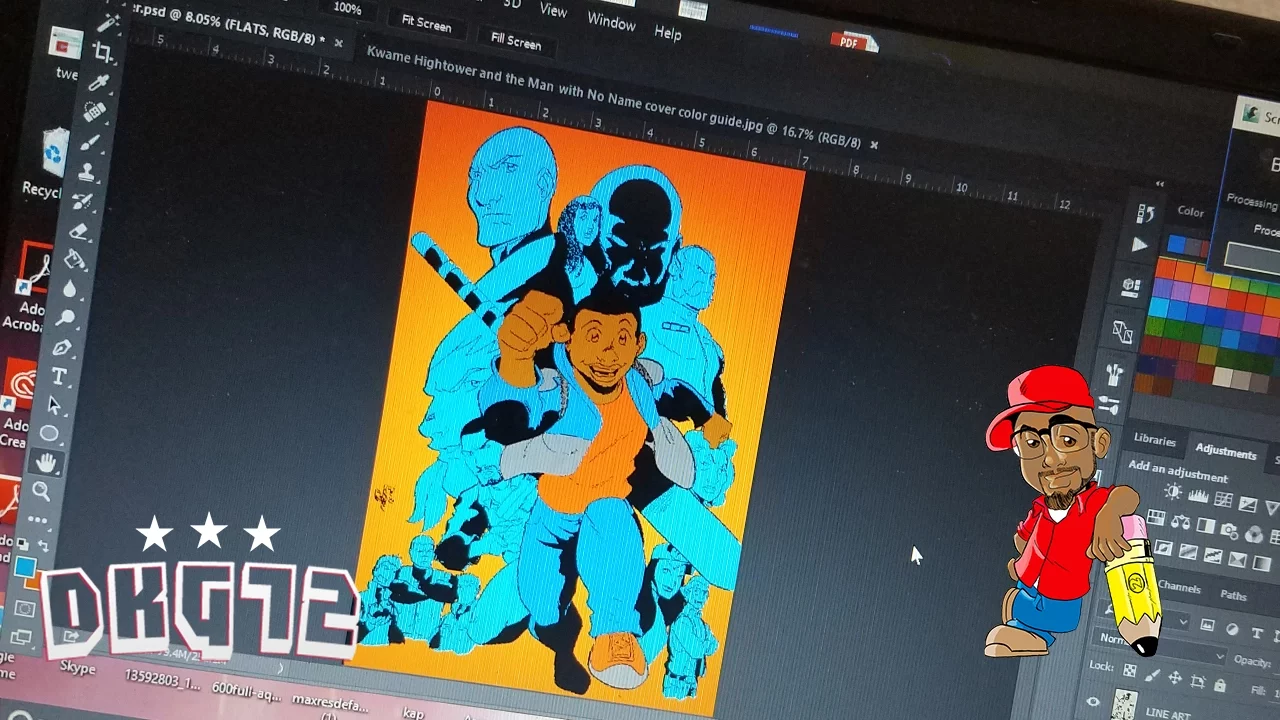This screenshot has height=720, width=1280.
Task: Pick the blue foreground color swatch
Action: pyautogui.click(x=24, y=568)
